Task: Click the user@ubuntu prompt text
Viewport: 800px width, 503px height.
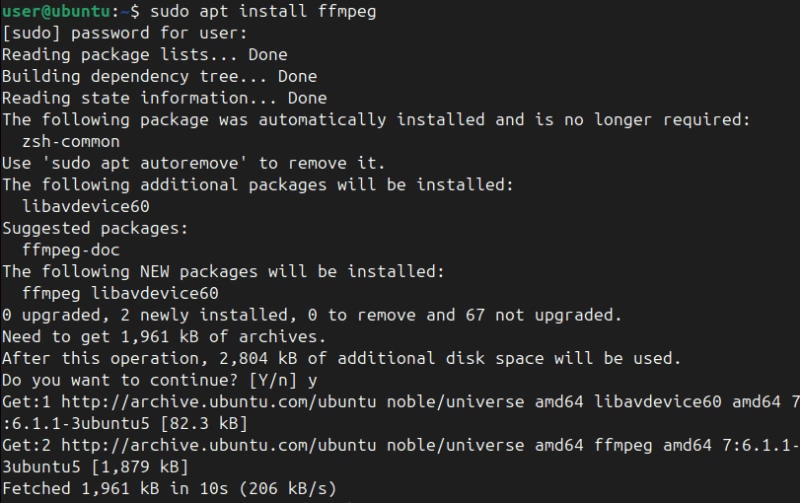Action: (x=56, y=11)
